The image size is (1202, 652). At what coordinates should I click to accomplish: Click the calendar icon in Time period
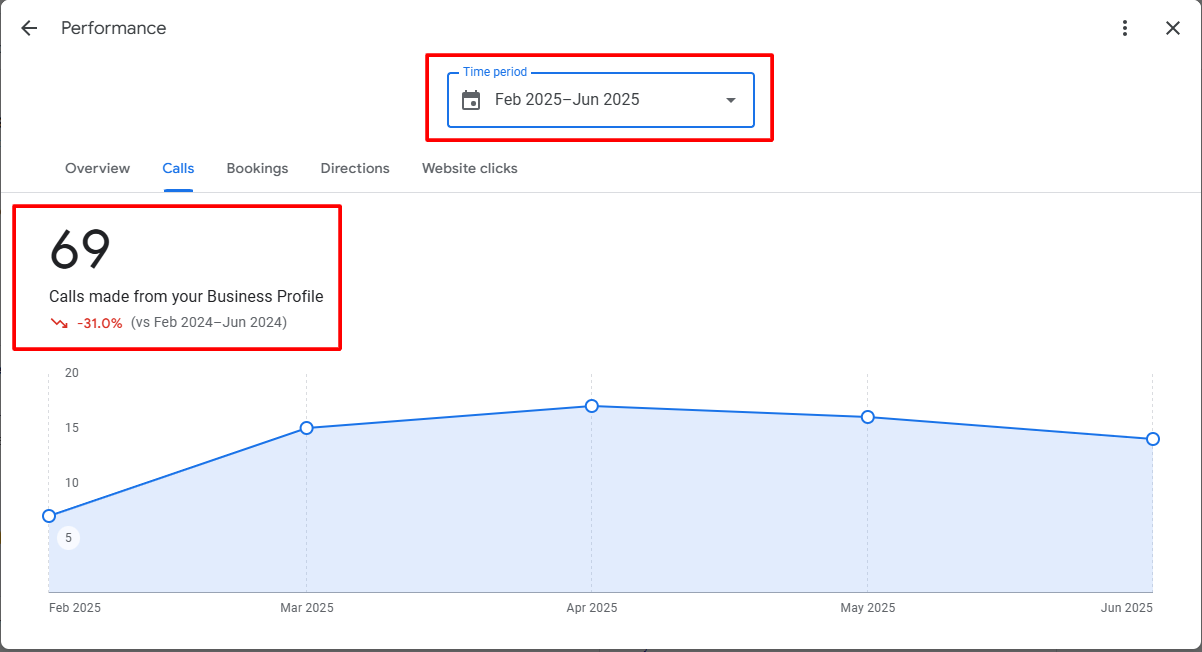pyautogui.click(x=471, y=100)
